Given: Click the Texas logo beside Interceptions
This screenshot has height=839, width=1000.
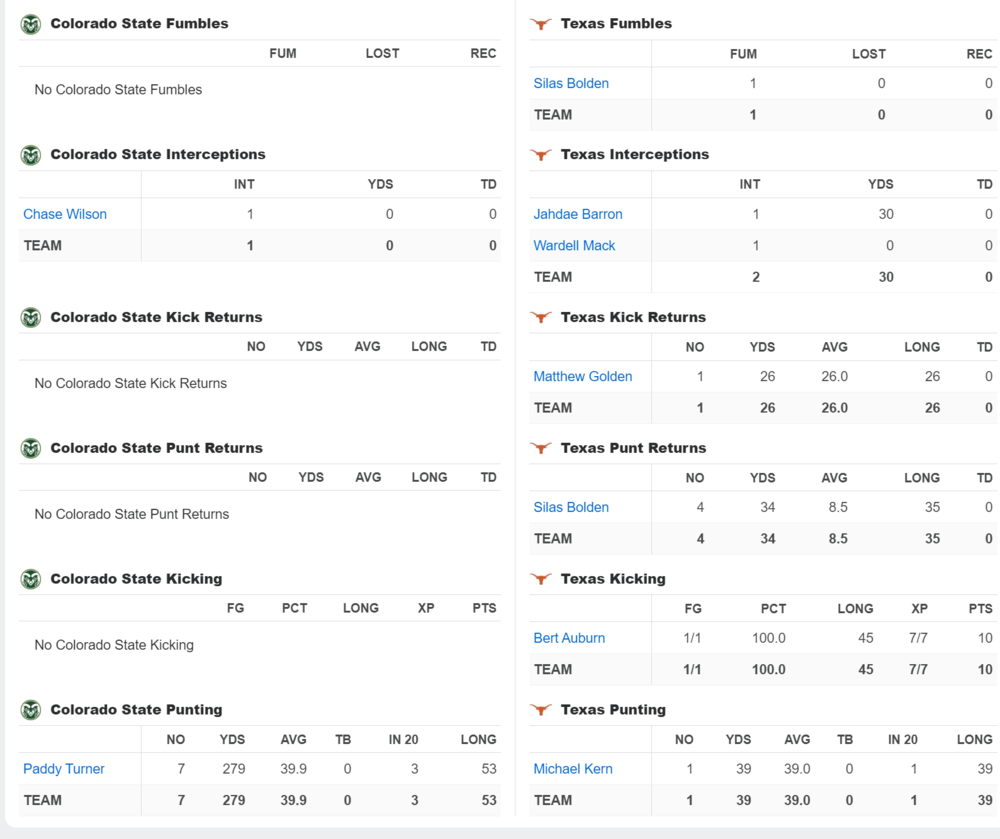Looking at the screenshot, I should (x=541, y=155).
